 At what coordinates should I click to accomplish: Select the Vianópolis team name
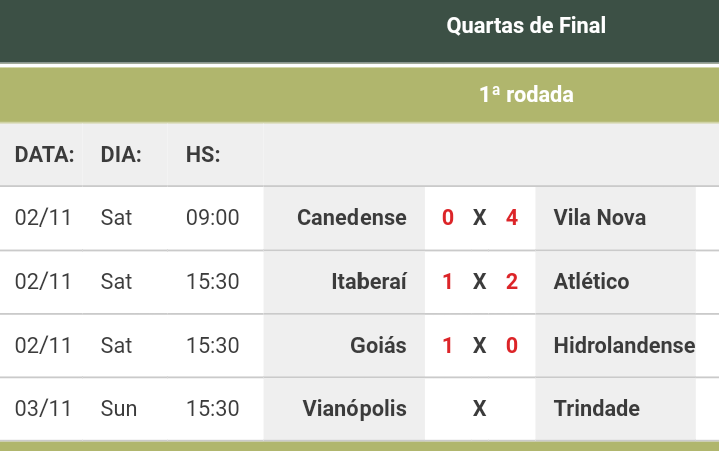(x=354, y=408)
